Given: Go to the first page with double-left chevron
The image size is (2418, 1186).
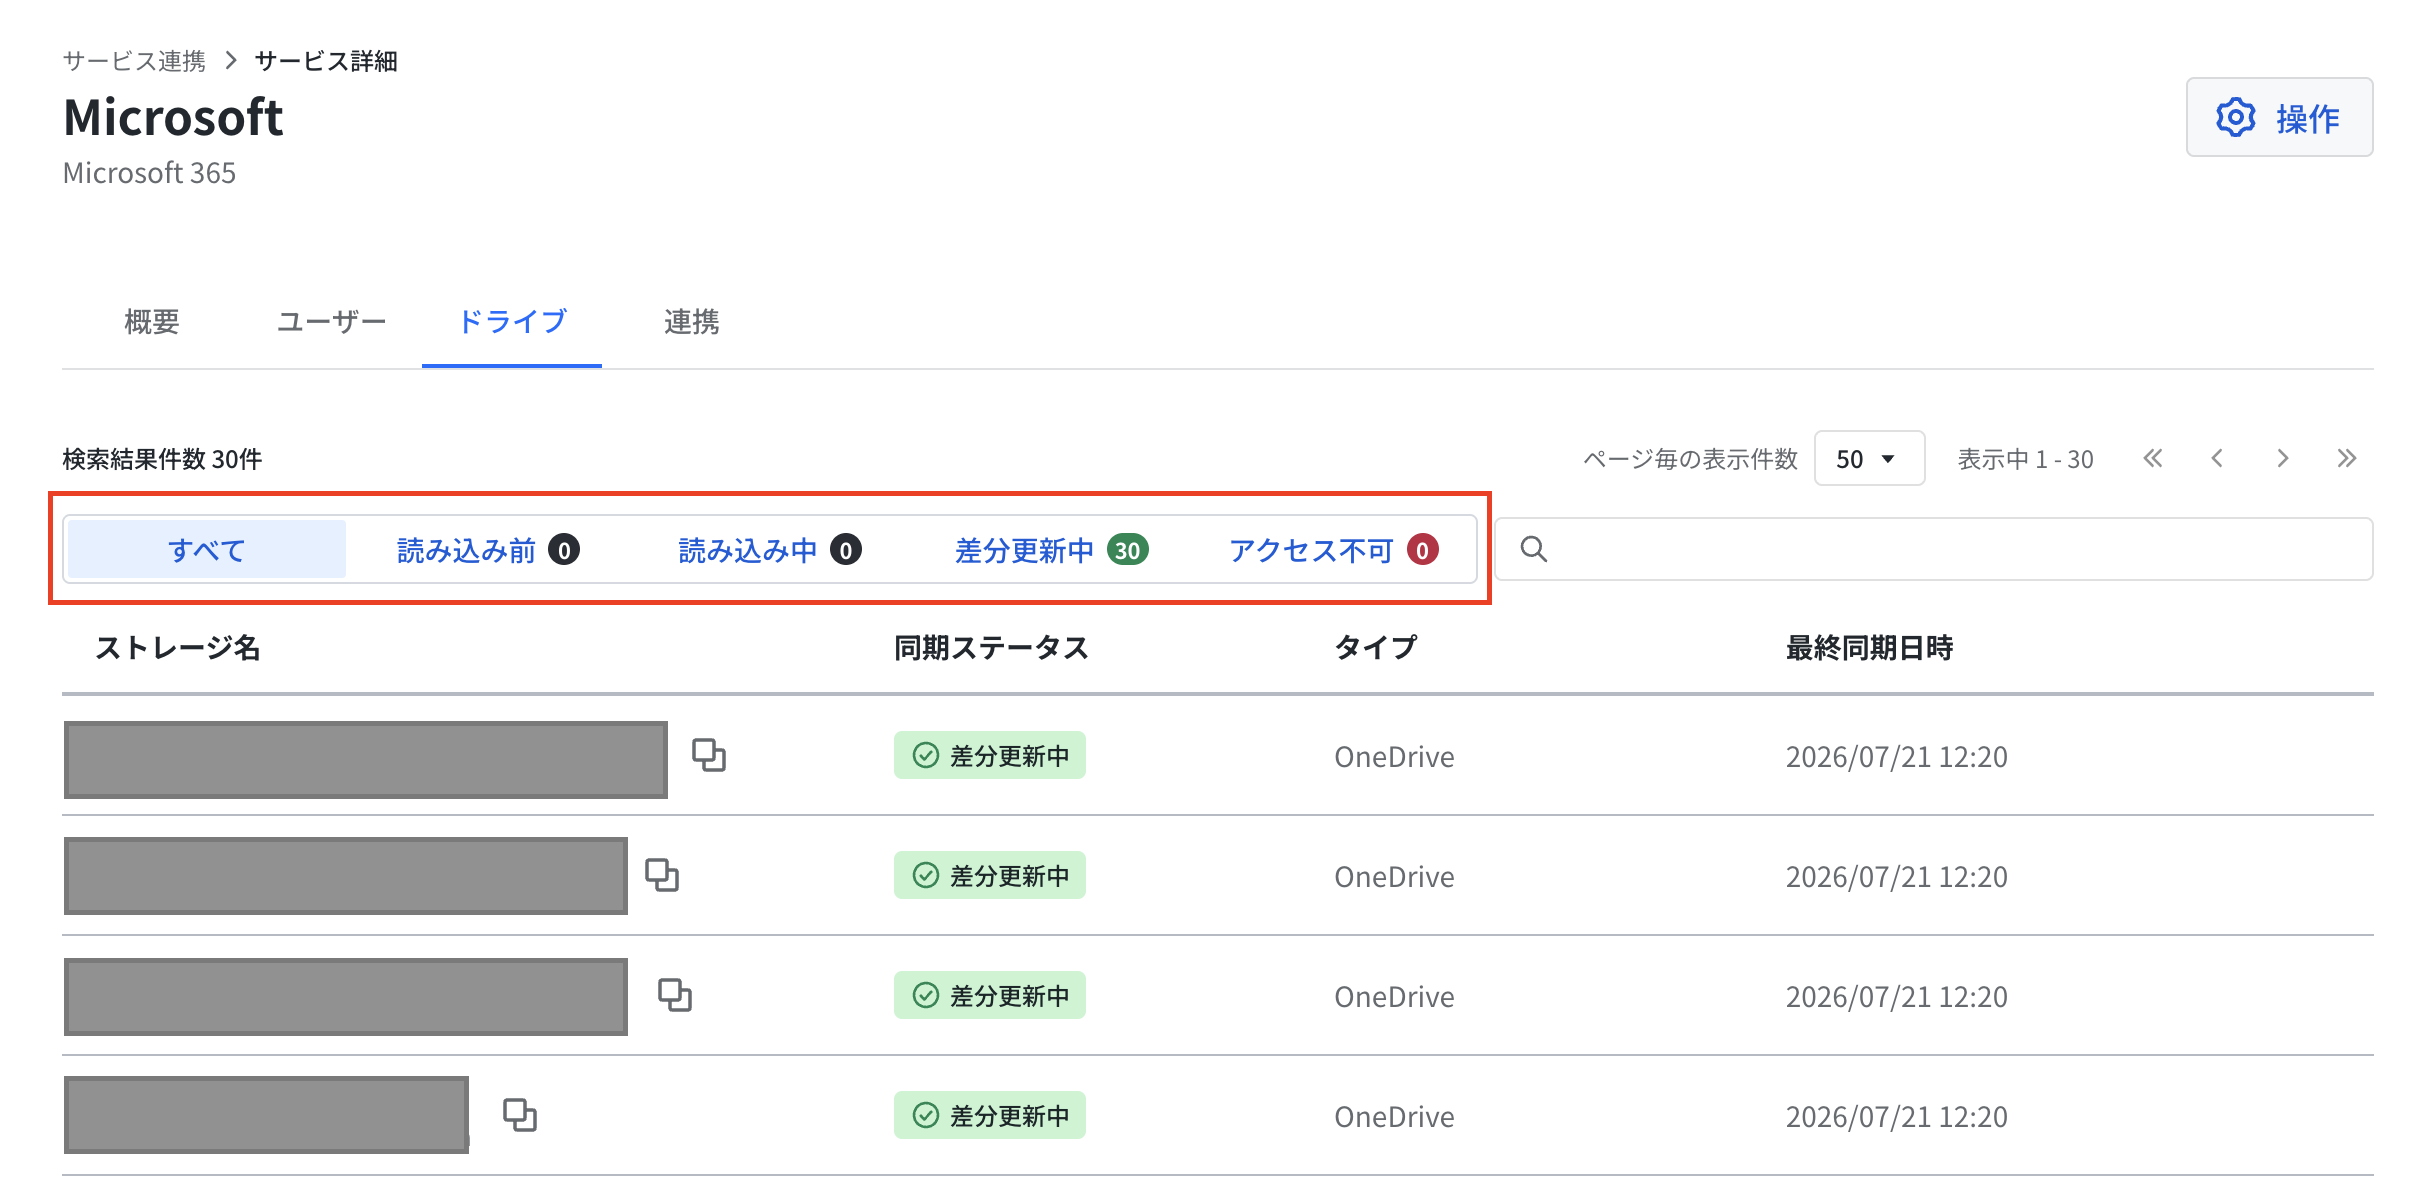Looking at the screenshot, I should [2153, 459].
